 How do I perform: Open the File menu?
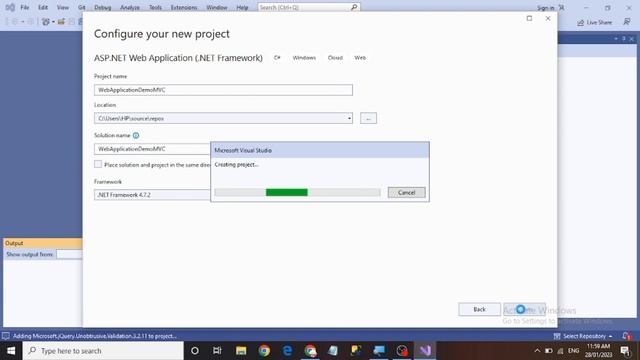point(25,7)
